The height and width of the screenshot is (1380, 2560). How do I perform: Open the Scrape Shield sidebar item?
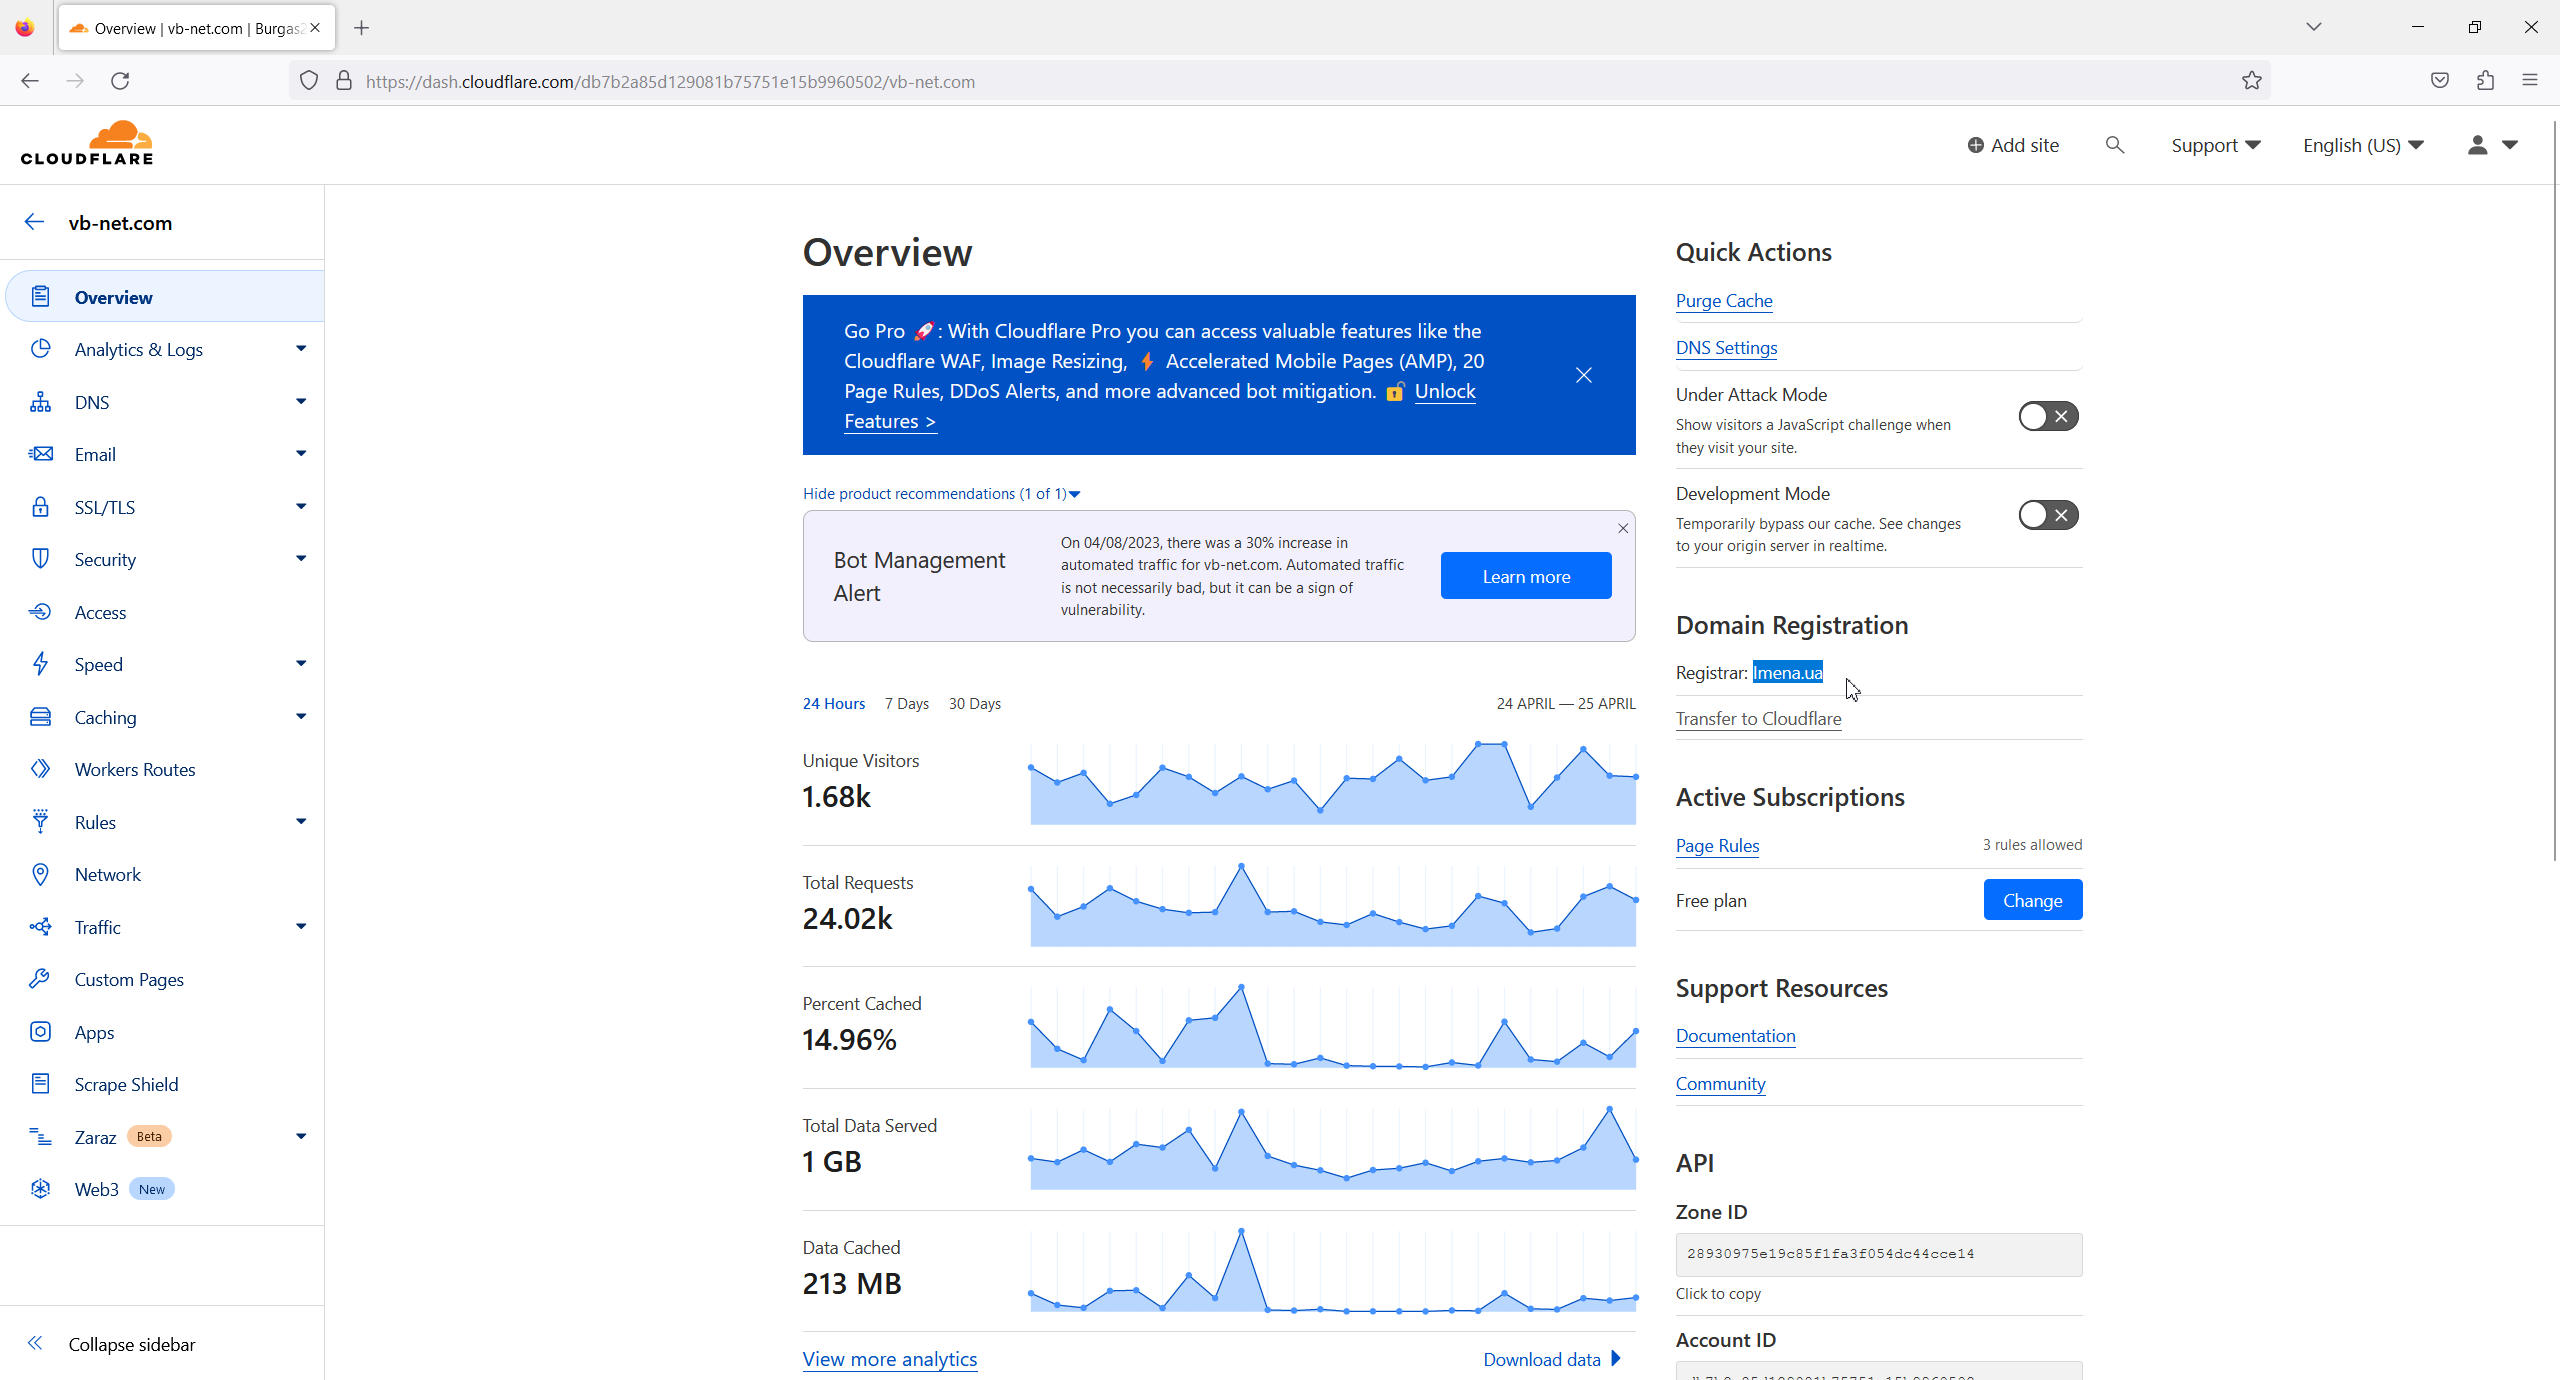tap(126, 1084)
